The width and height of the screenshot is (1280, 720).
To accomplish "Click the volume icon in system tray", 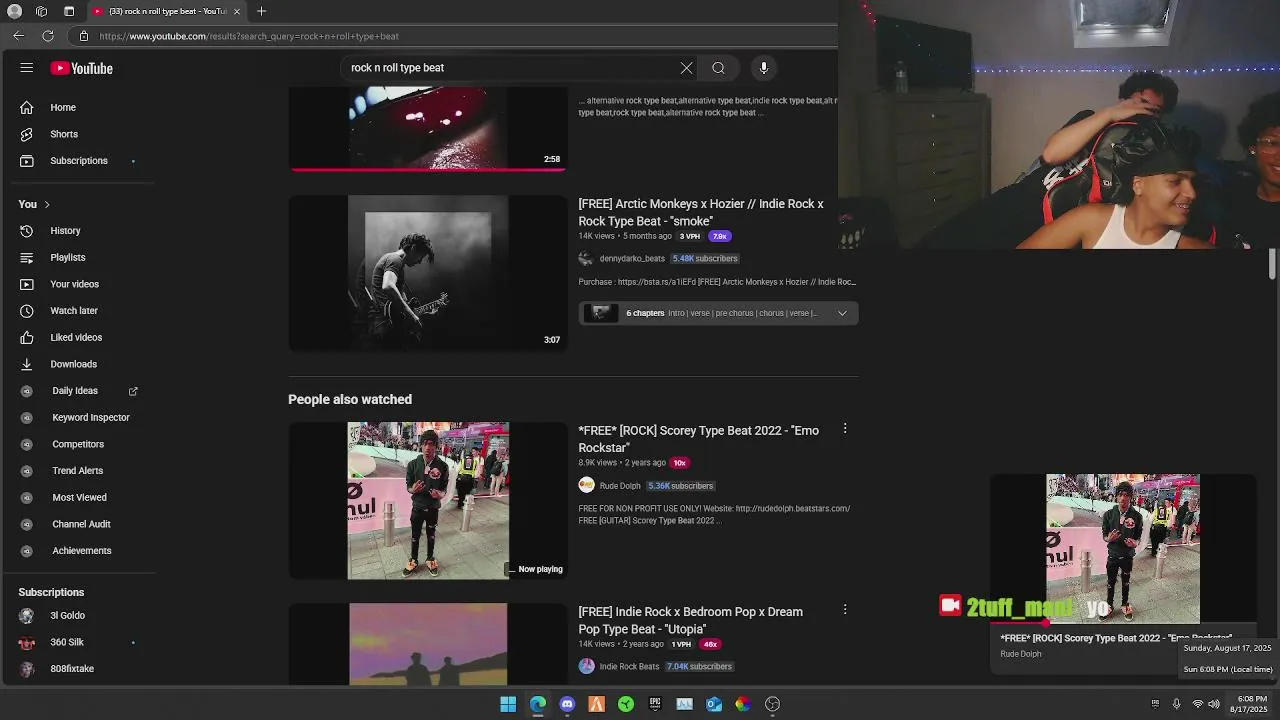I will pos(1214,704).
